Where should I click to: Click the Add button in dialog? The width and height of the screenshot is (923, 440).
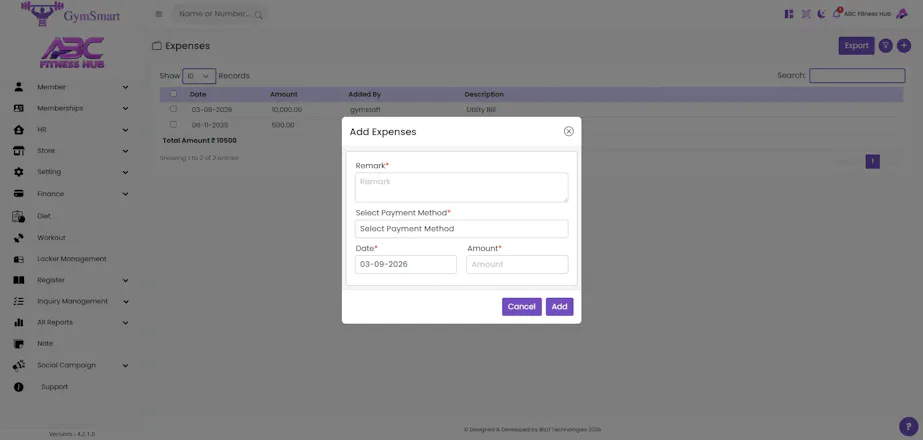click(x=559, y=307)
